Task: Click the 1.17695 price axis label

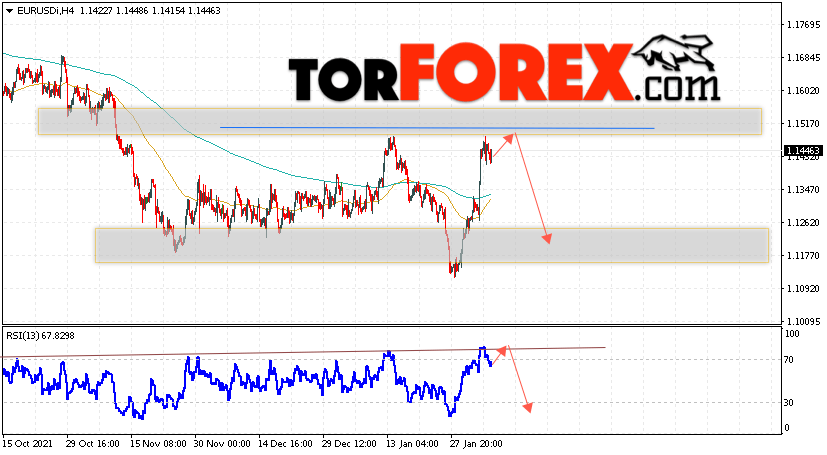Action: (x=803, y=25)
